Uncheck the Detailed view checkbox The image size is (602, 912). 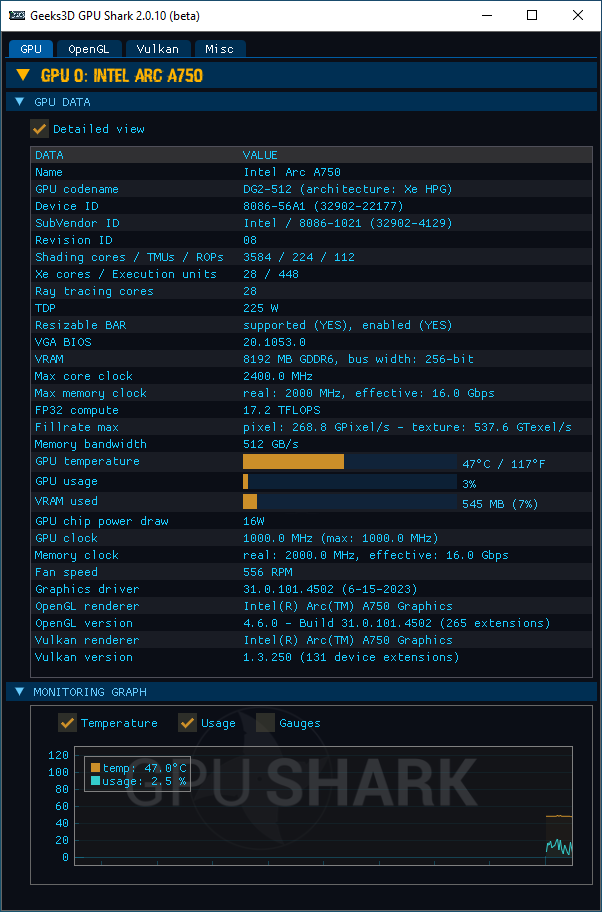(x=40, y=129)
